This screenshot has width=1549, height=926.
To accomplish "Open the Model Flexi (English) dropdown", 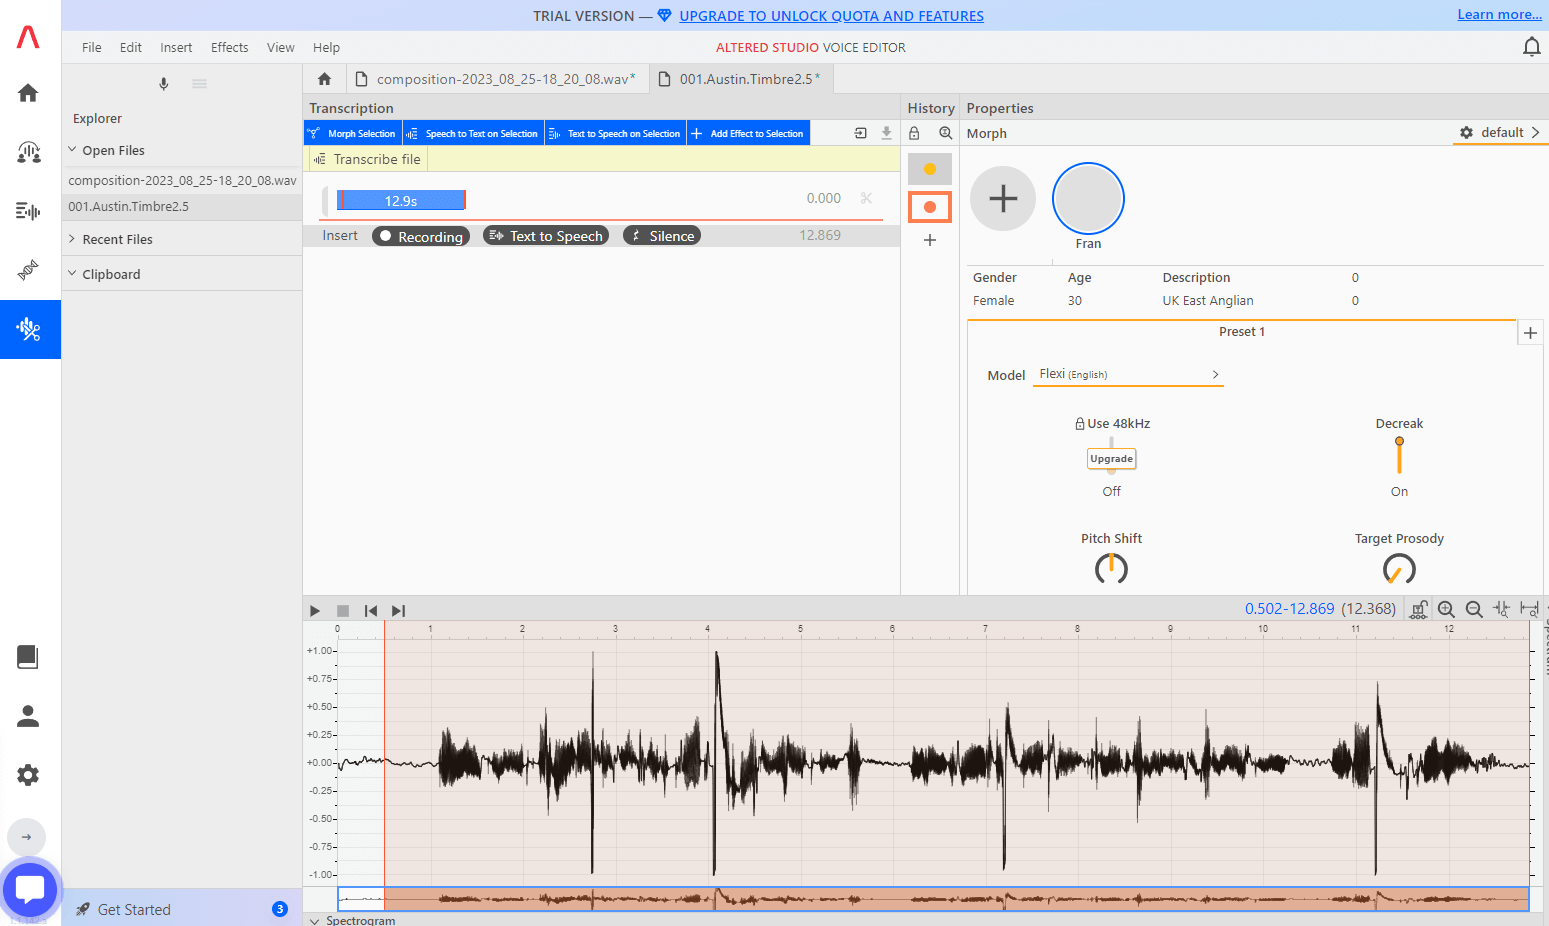I will point(1128,374).
